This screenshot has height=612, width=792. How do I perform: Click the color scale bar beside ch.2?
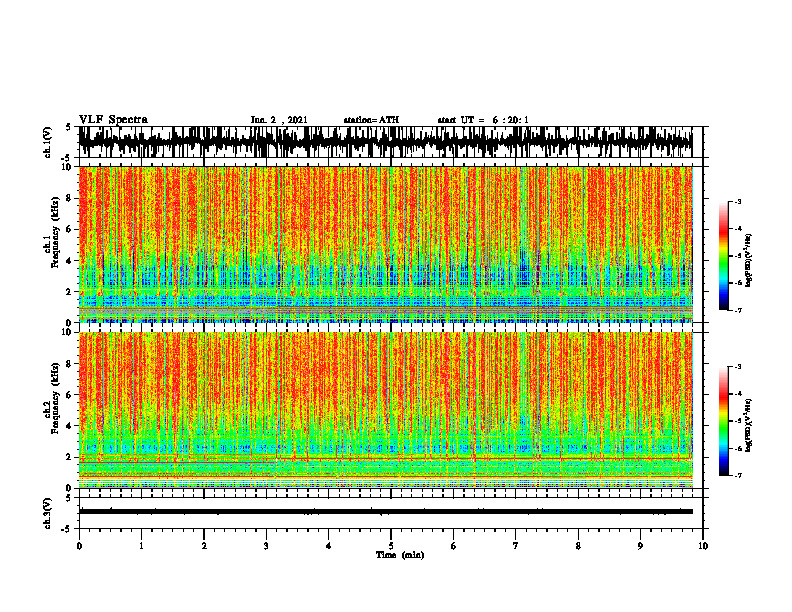point(723,421)
